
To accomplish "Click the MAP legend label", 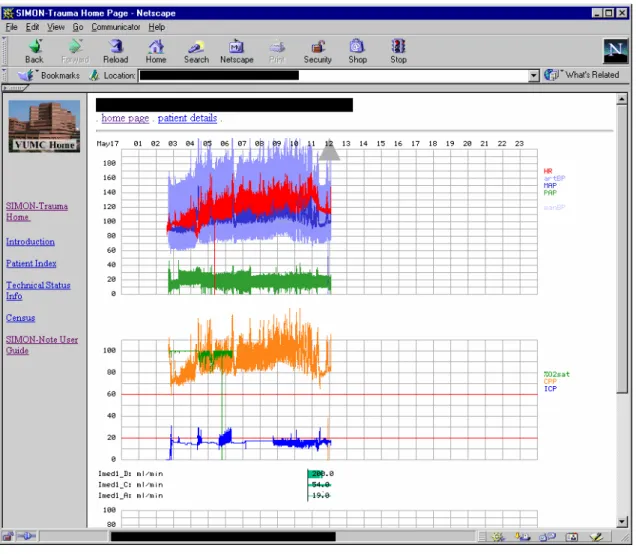I will (x=550, y=185).
